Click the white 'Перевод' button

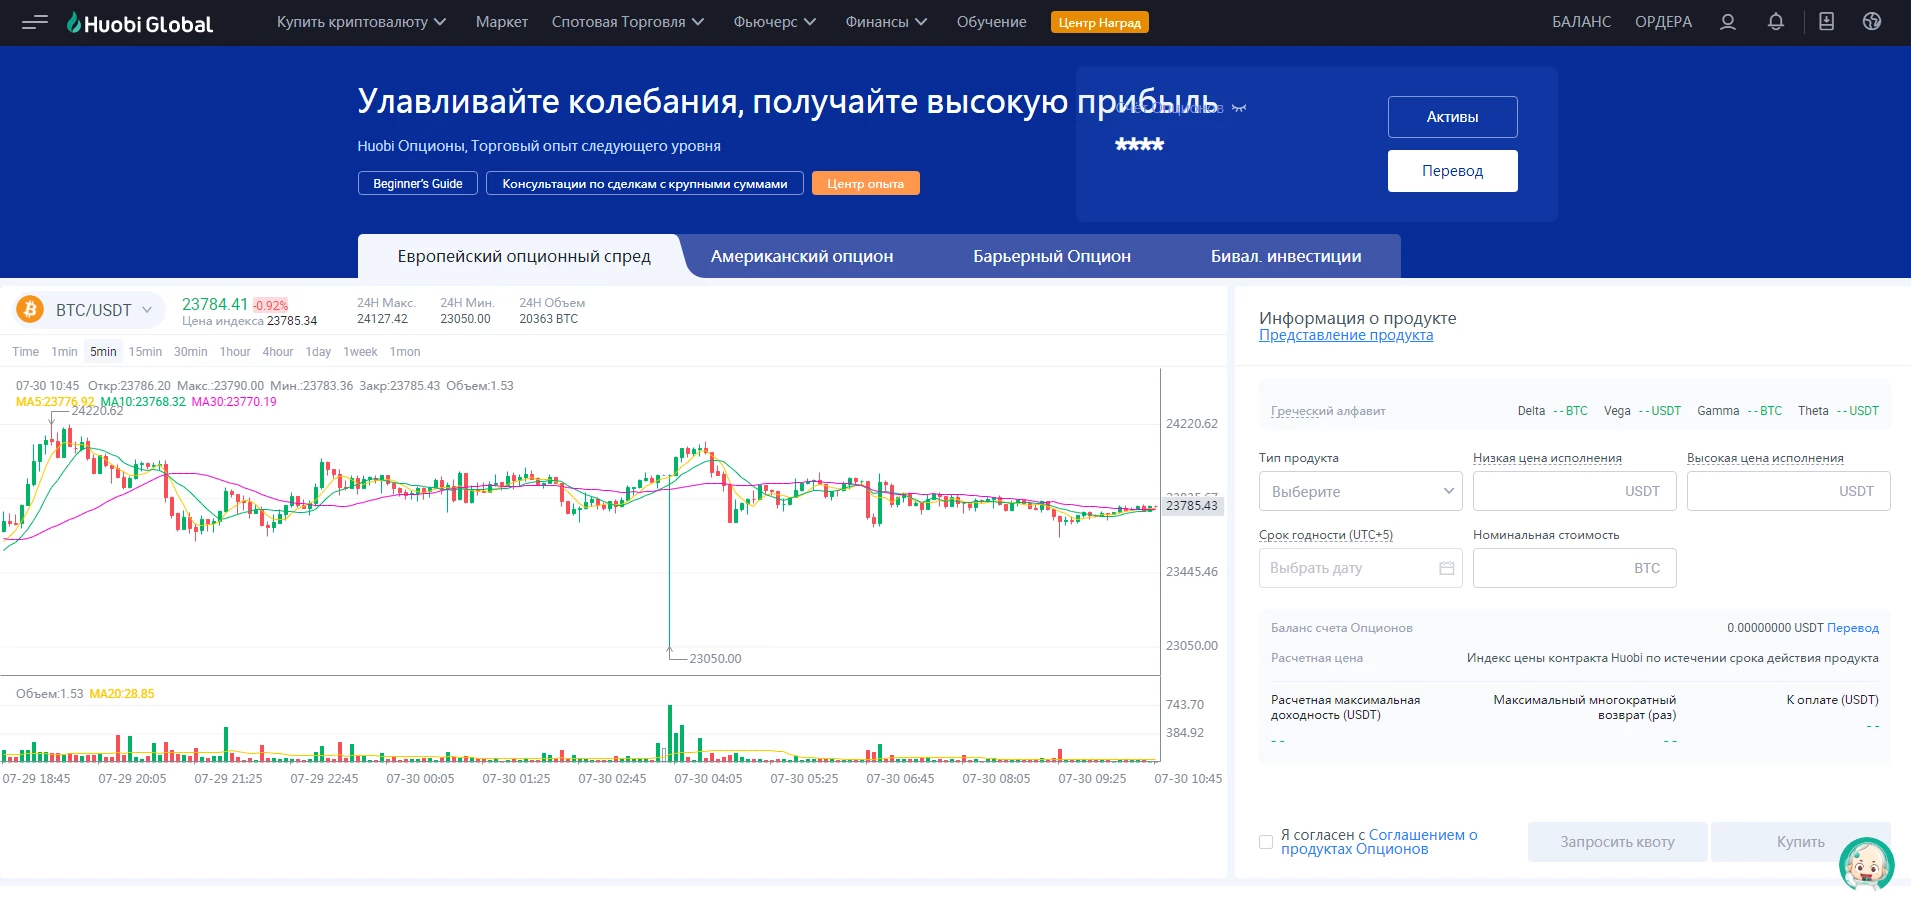click(x=1452, y=171)
